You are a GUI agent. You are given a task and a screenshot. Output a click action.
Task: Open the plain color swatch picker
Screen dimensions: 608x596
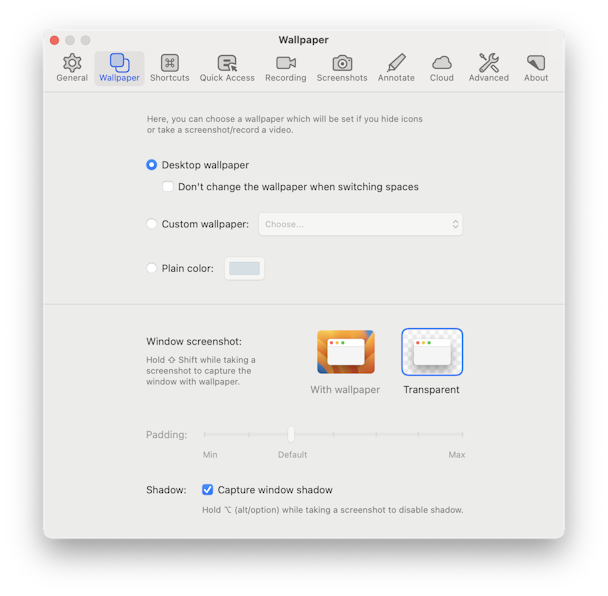244,268
